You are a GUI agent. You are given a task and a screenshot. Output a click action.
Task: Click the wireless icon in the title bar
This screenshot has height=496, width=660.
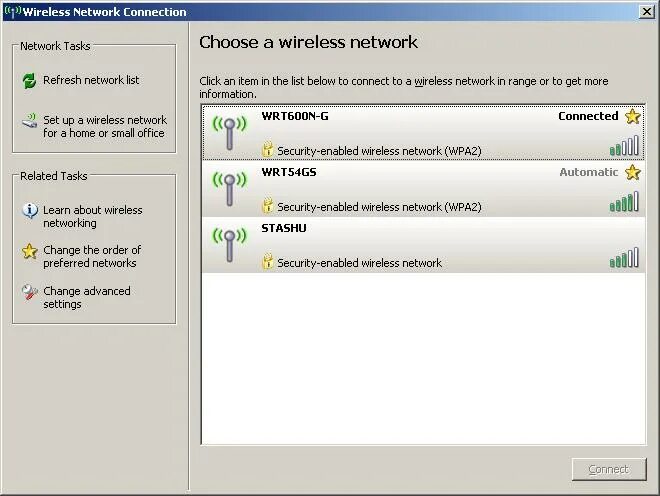[12, 11]
